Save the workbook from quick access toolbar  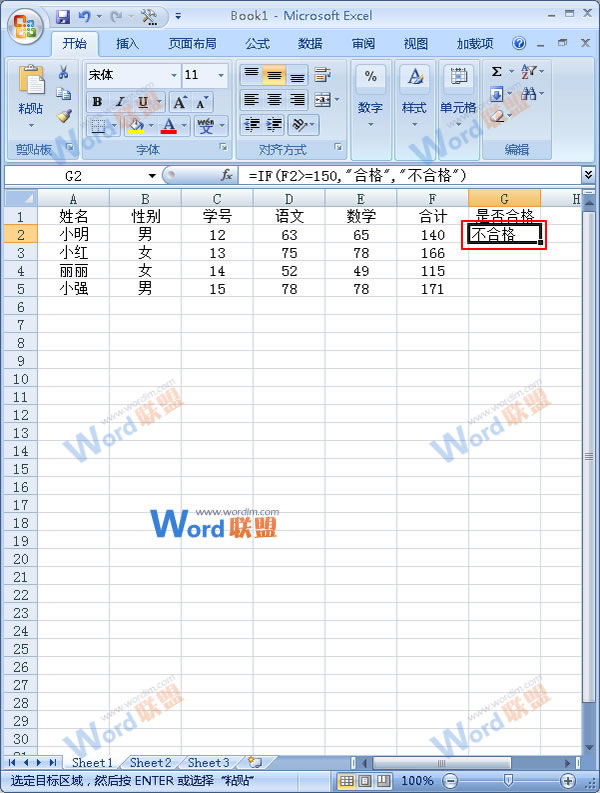[63, 17]
